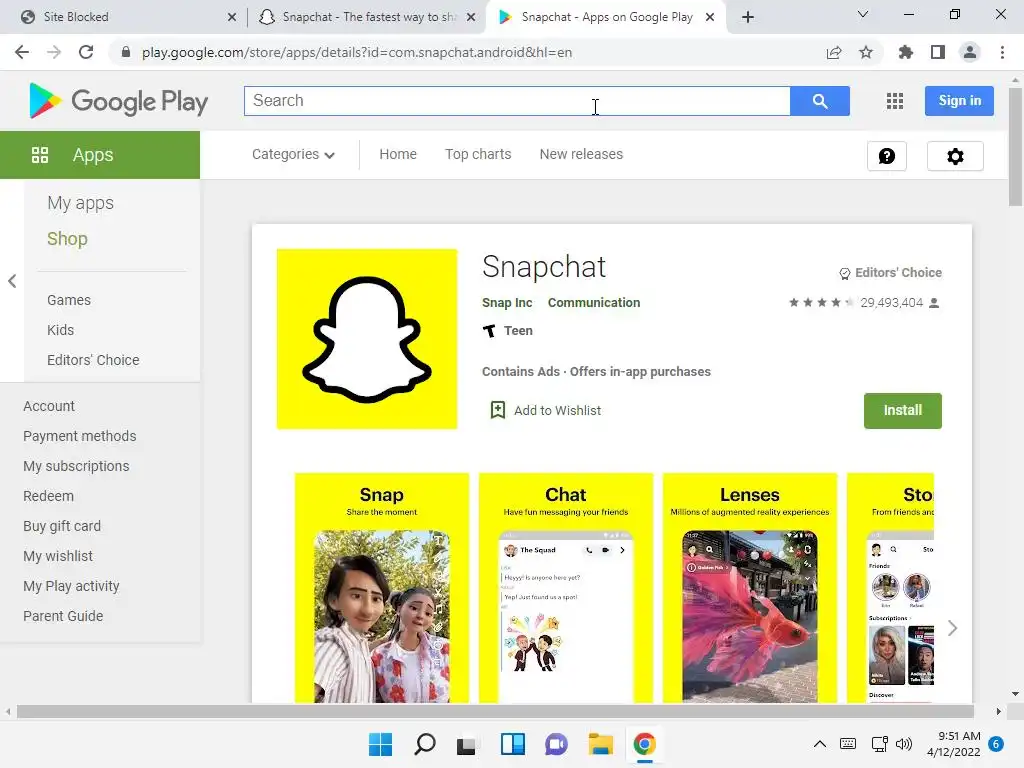The width and height of the screenshot is (1024, 768).
Task: Open taskbar Search magnifier
Action: click(x=424, y=744)
